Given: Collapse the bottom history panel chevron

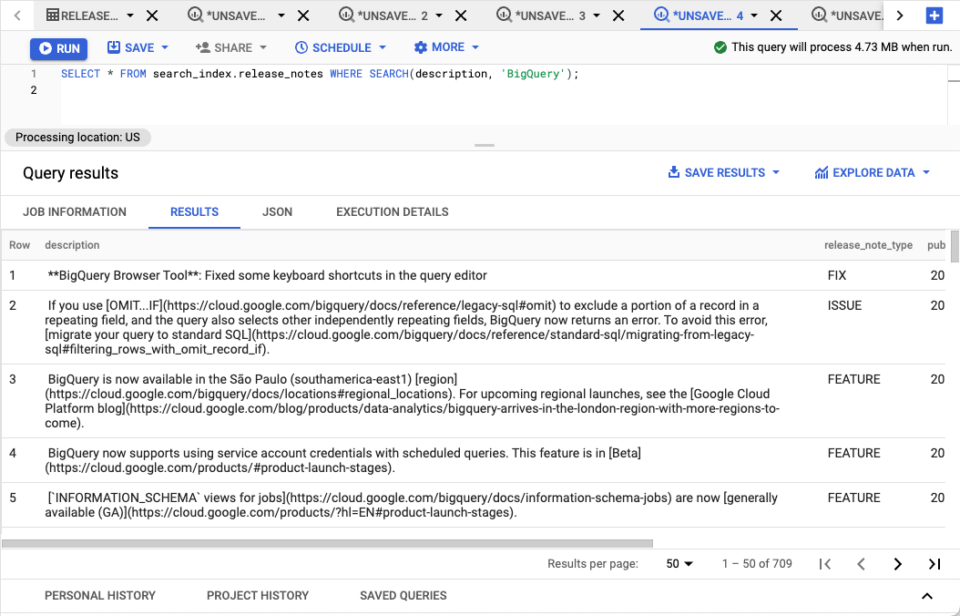Looking at the screenshot, I should pyautogui.click(x=926, y=595).
